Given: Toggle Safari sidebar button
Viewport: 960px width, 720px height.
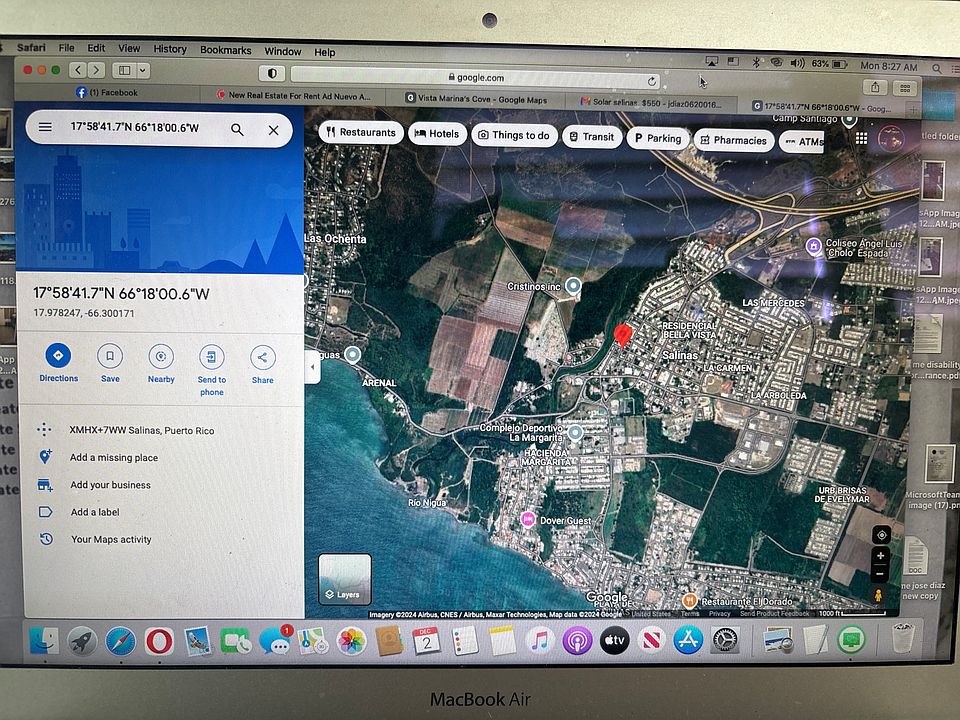Looking at the screenshot, I should coord(124,70).
